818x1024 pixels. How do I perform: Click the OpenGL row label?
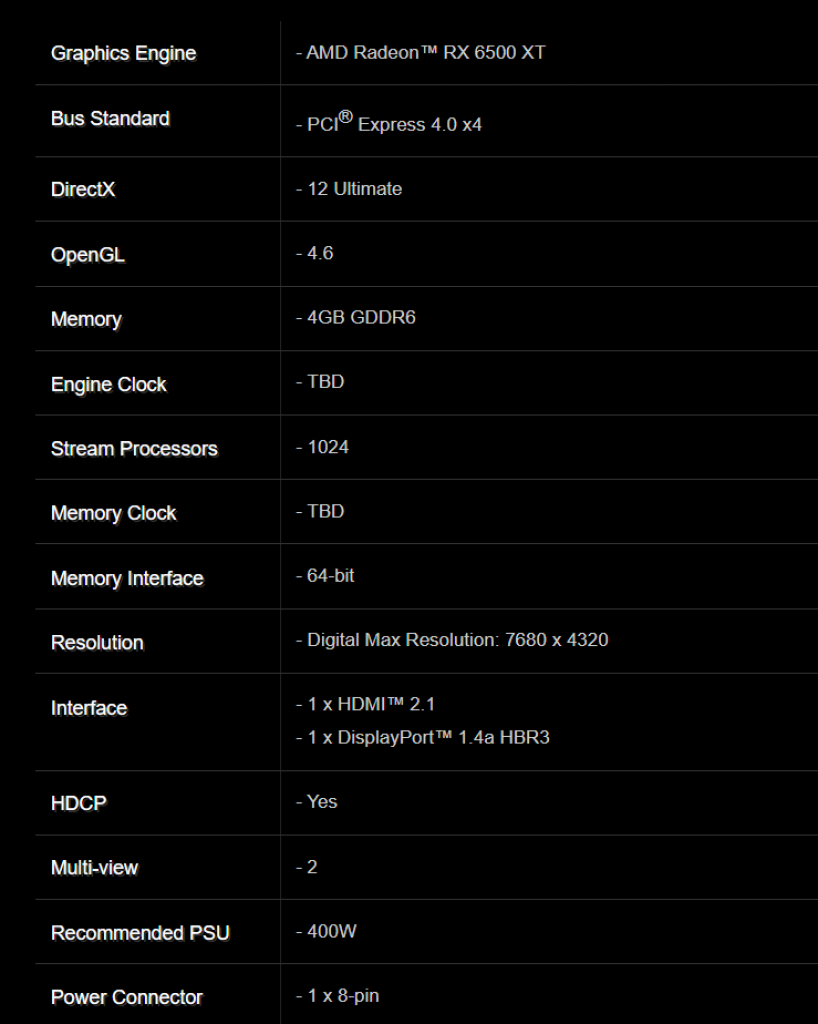point(88,255)
